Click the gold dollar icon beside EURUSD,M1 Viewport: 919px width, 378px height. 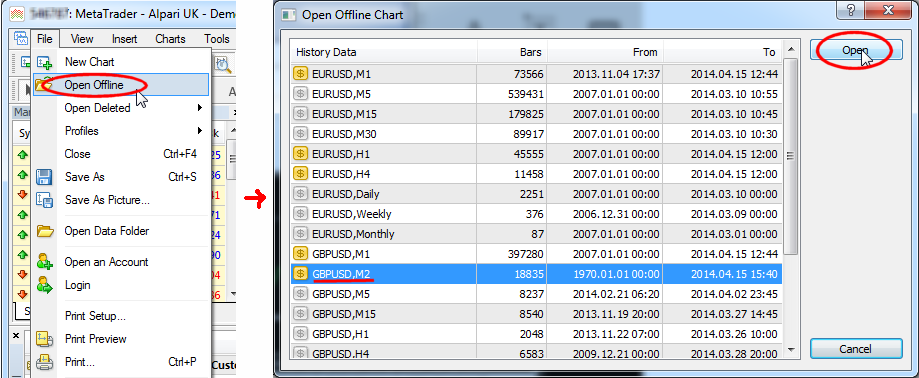coord(301,74)
